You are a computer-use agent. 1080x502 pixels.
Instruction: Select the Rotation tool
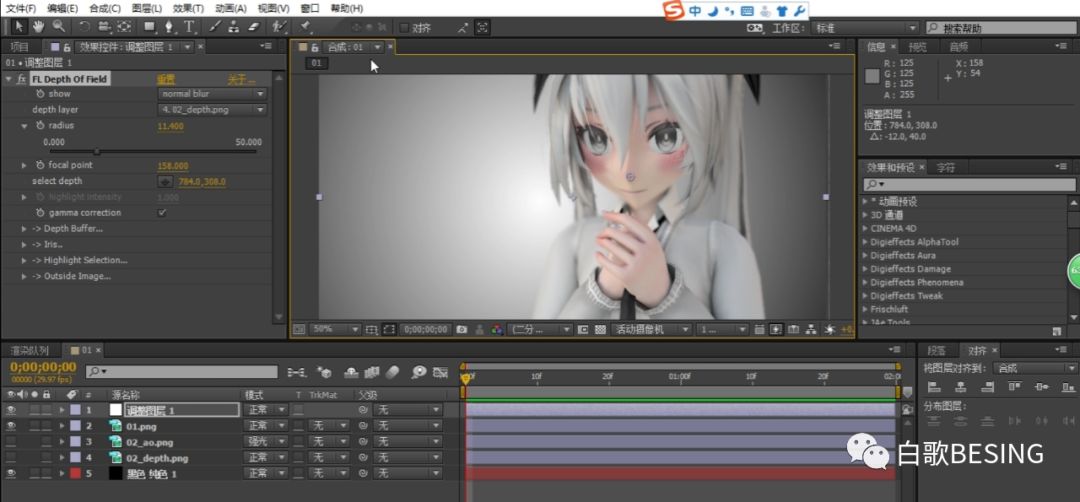tap(84, 27)
